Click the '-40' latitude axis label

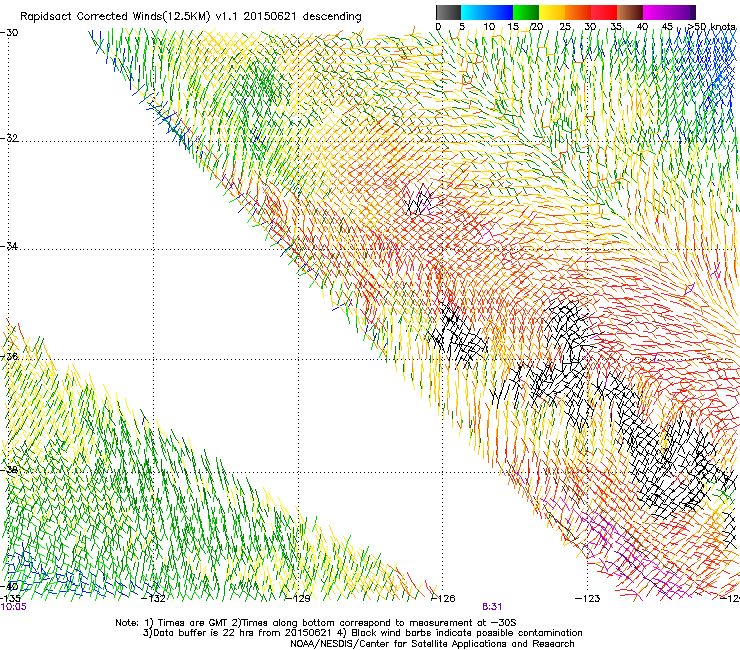coord(9,586)
